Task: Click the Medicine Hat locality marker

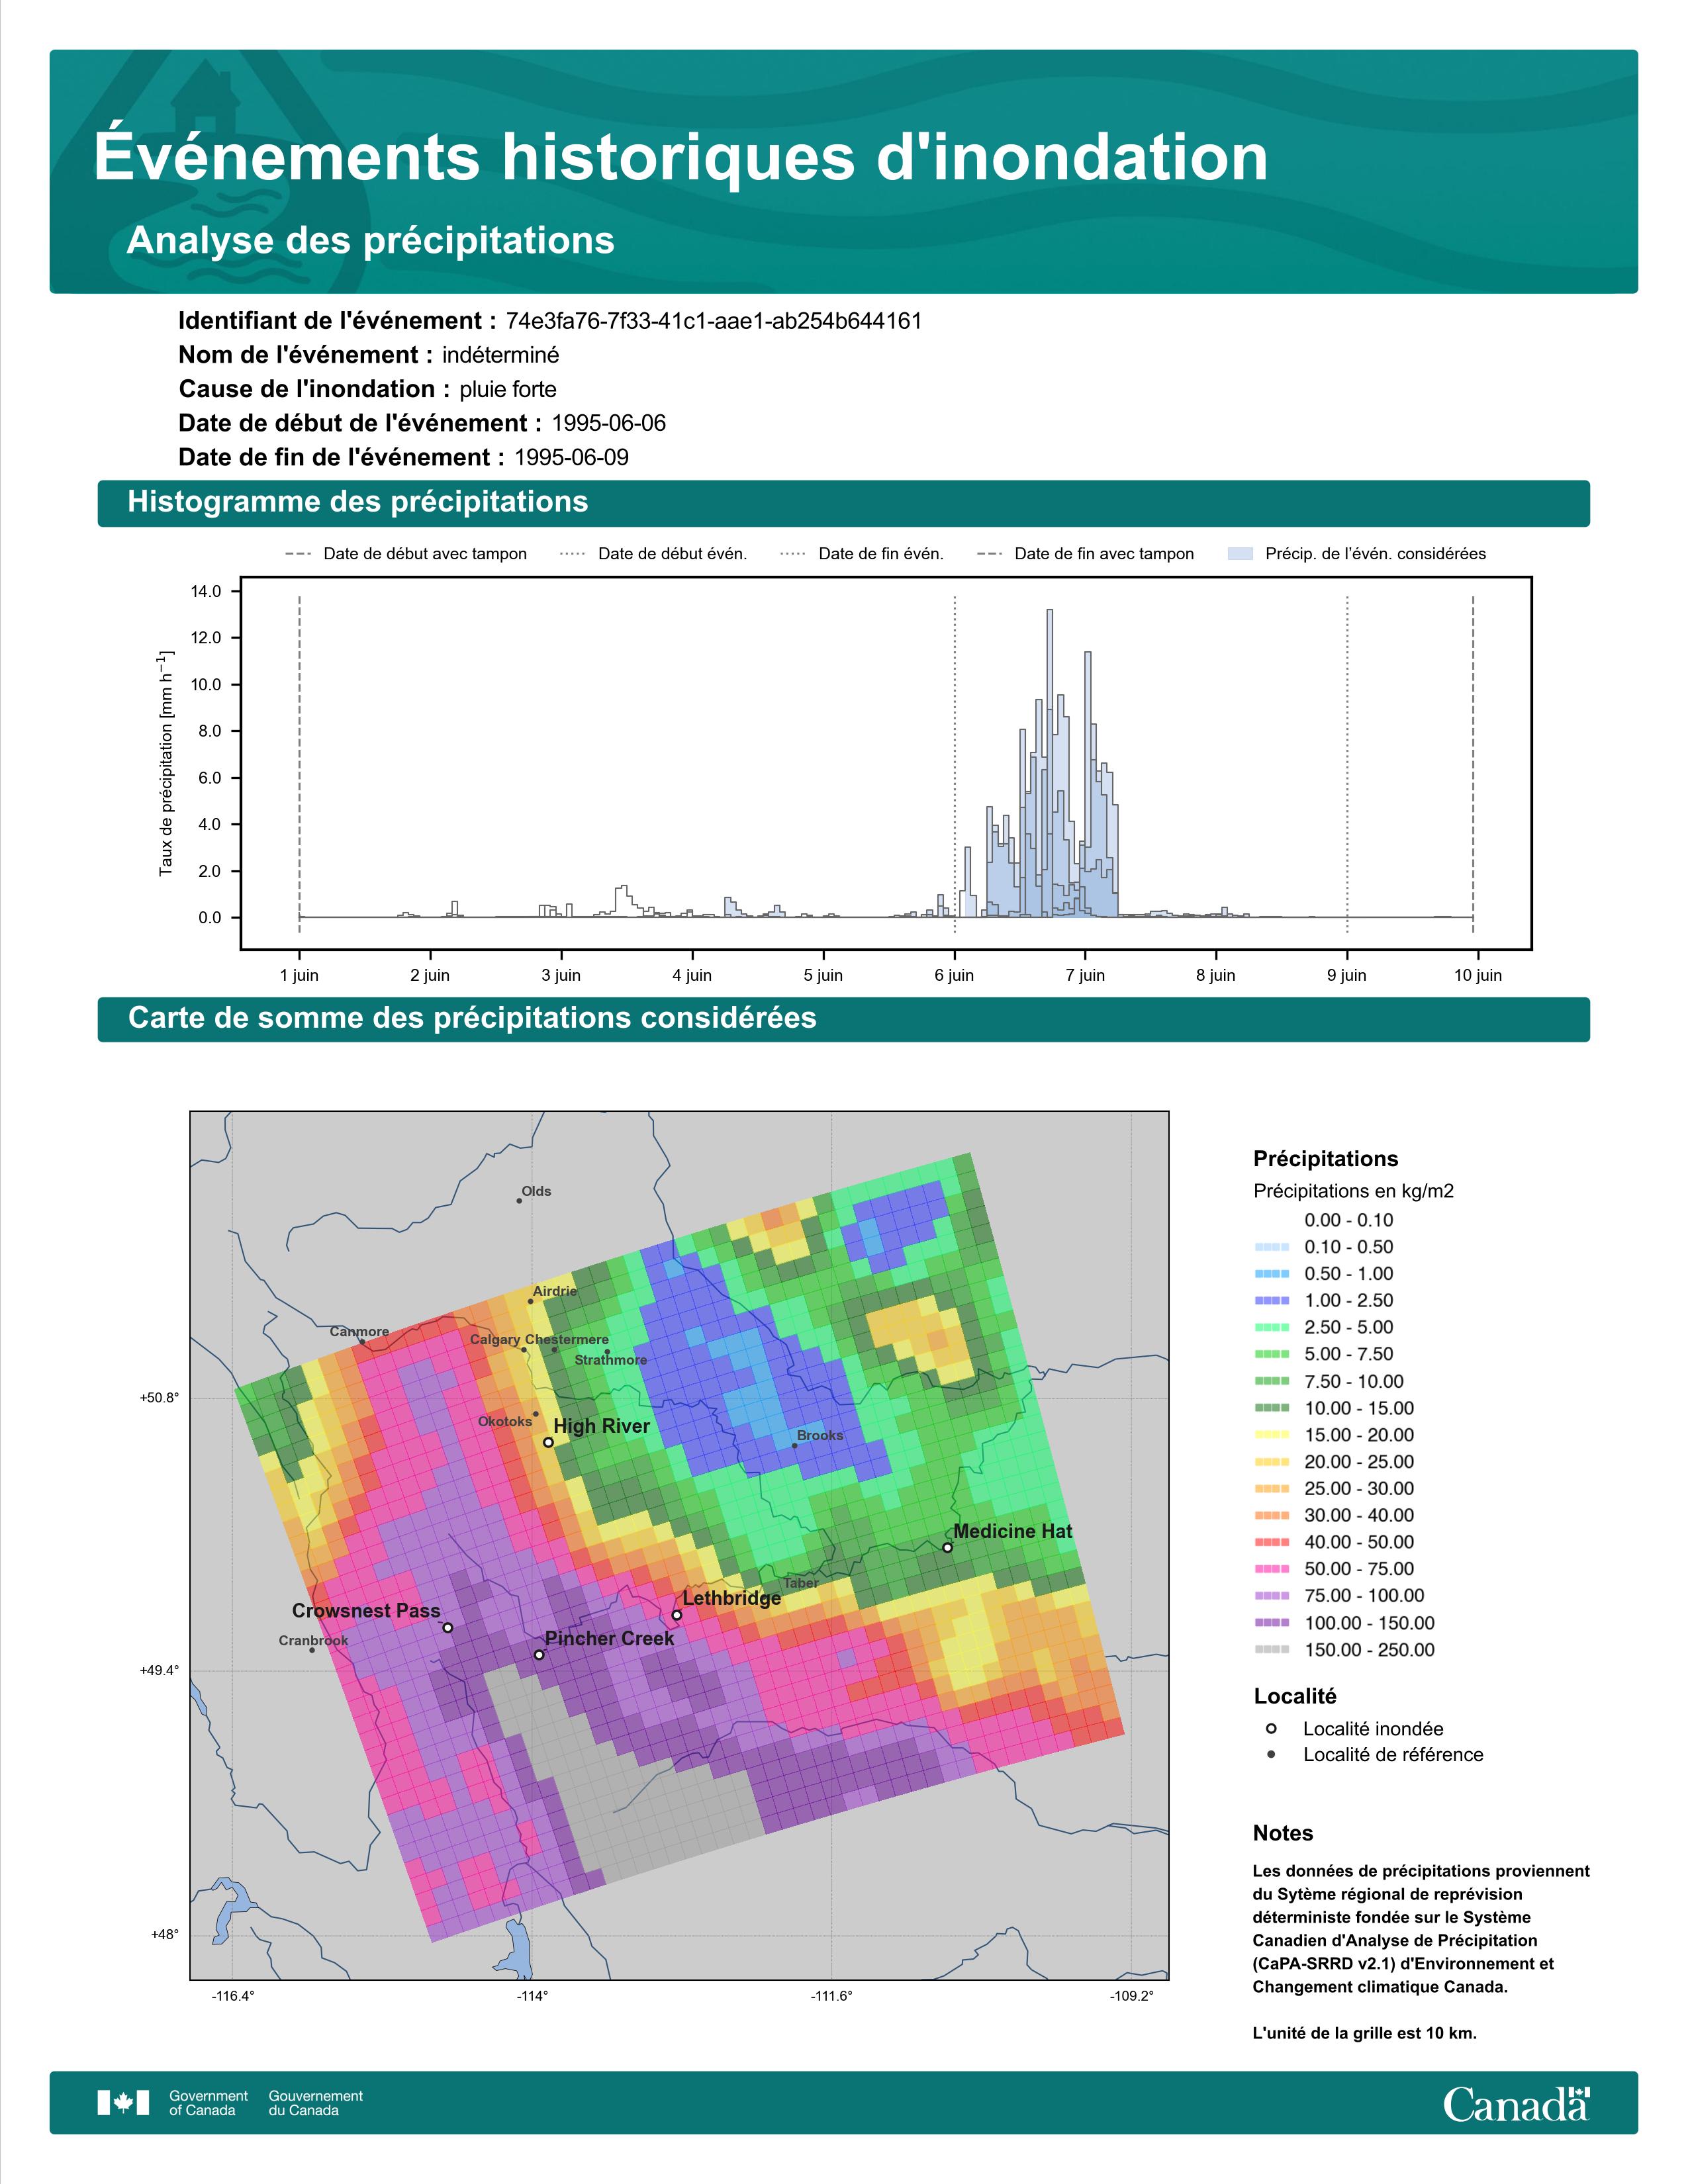Action: pos(947,1548)
